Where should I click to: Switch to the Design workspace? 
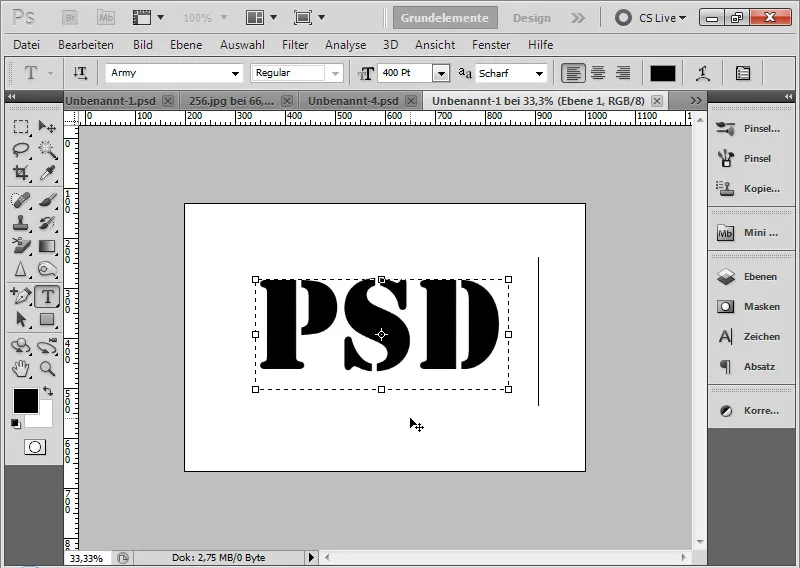point(532,18)
